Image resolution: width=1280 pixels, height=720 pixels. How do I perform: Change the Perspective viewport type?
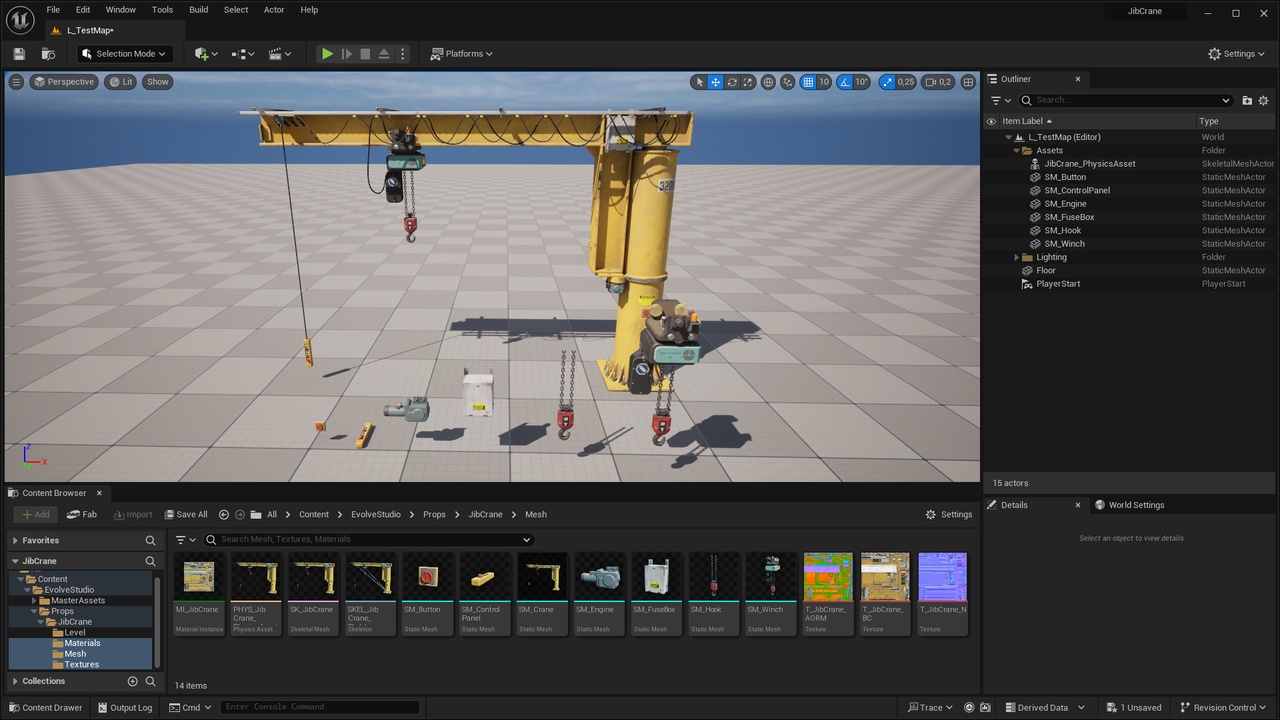click(x=63, y=82)
